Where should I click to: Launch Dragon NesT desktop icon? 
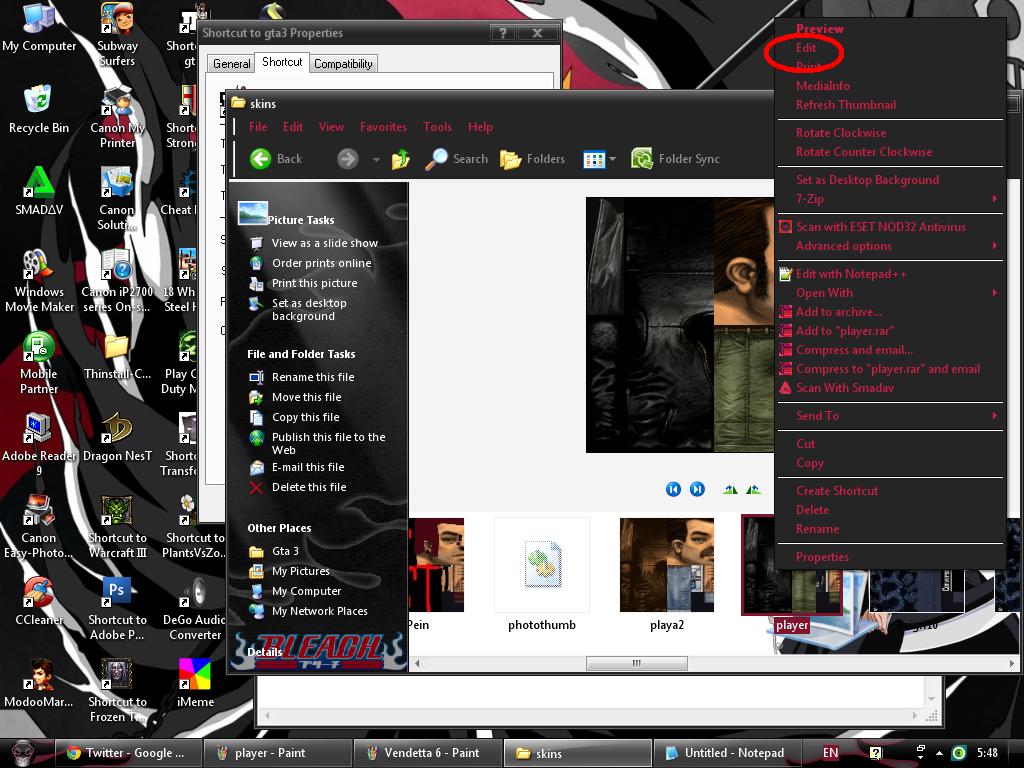pyautogui.click(x=117, y=438)
